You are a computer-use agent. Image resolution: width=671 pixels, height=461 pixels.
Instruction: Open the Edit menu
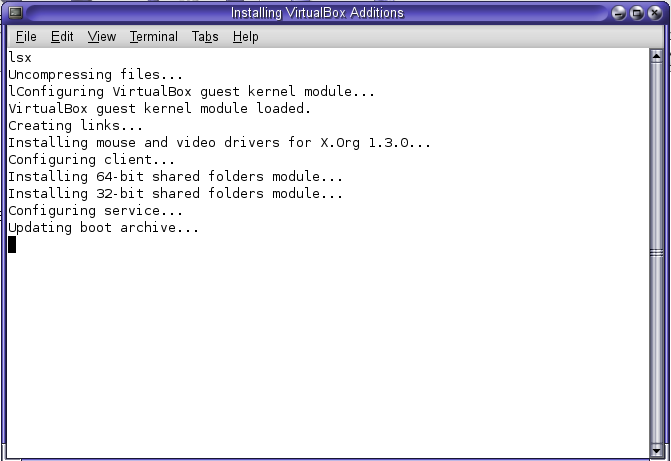[x=62, y=37]
